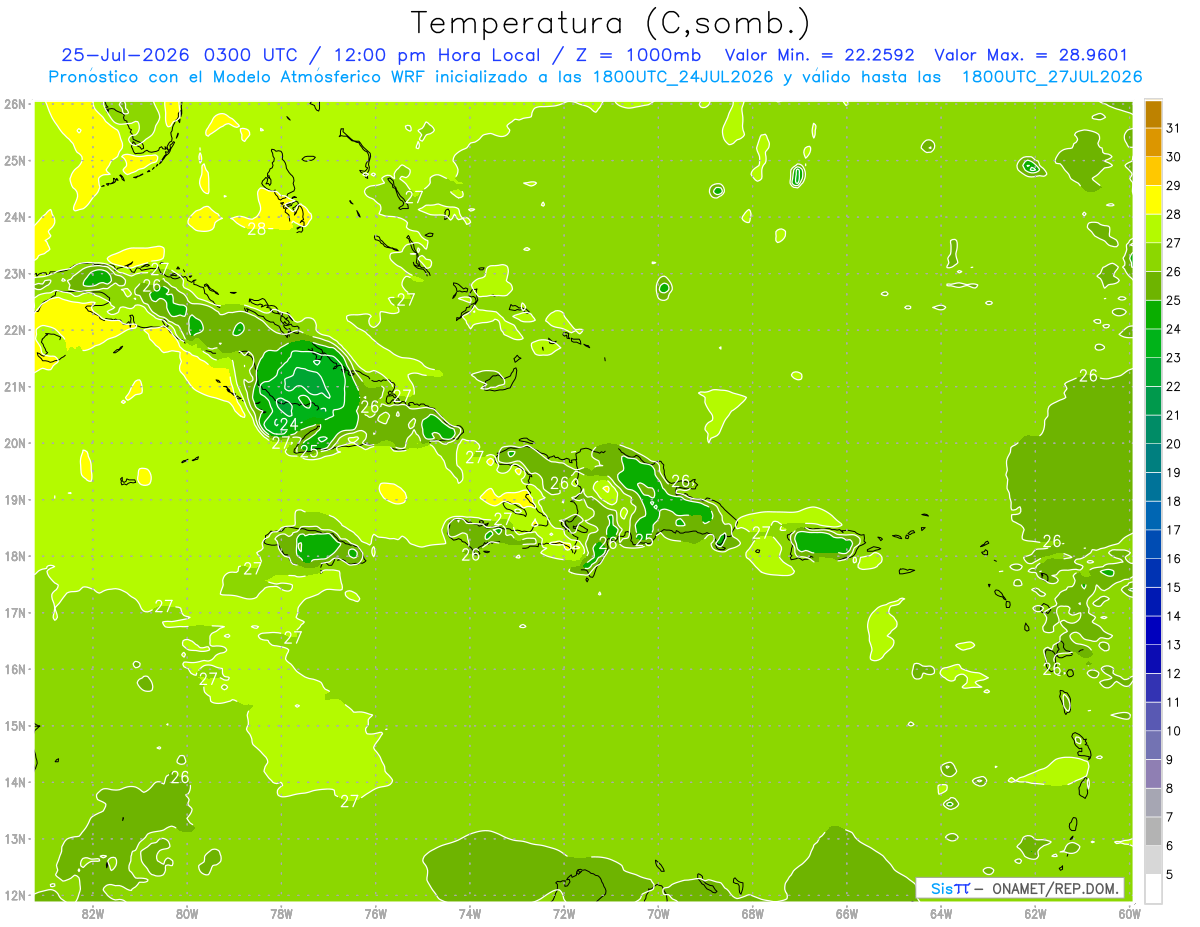
Task: Click the "82W" longitude axis label
Action: point(92,913)
